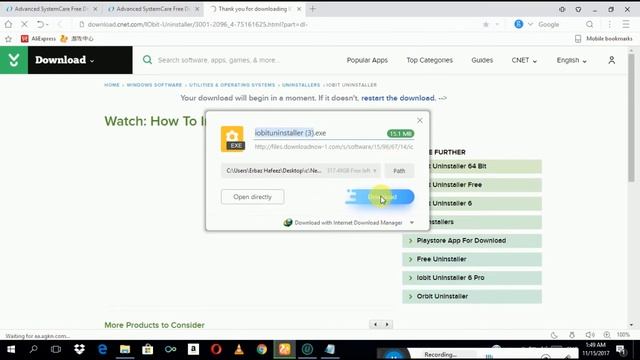Open Guides in the navigation
The image size is (640, 360).
click(x=482, y=60)
